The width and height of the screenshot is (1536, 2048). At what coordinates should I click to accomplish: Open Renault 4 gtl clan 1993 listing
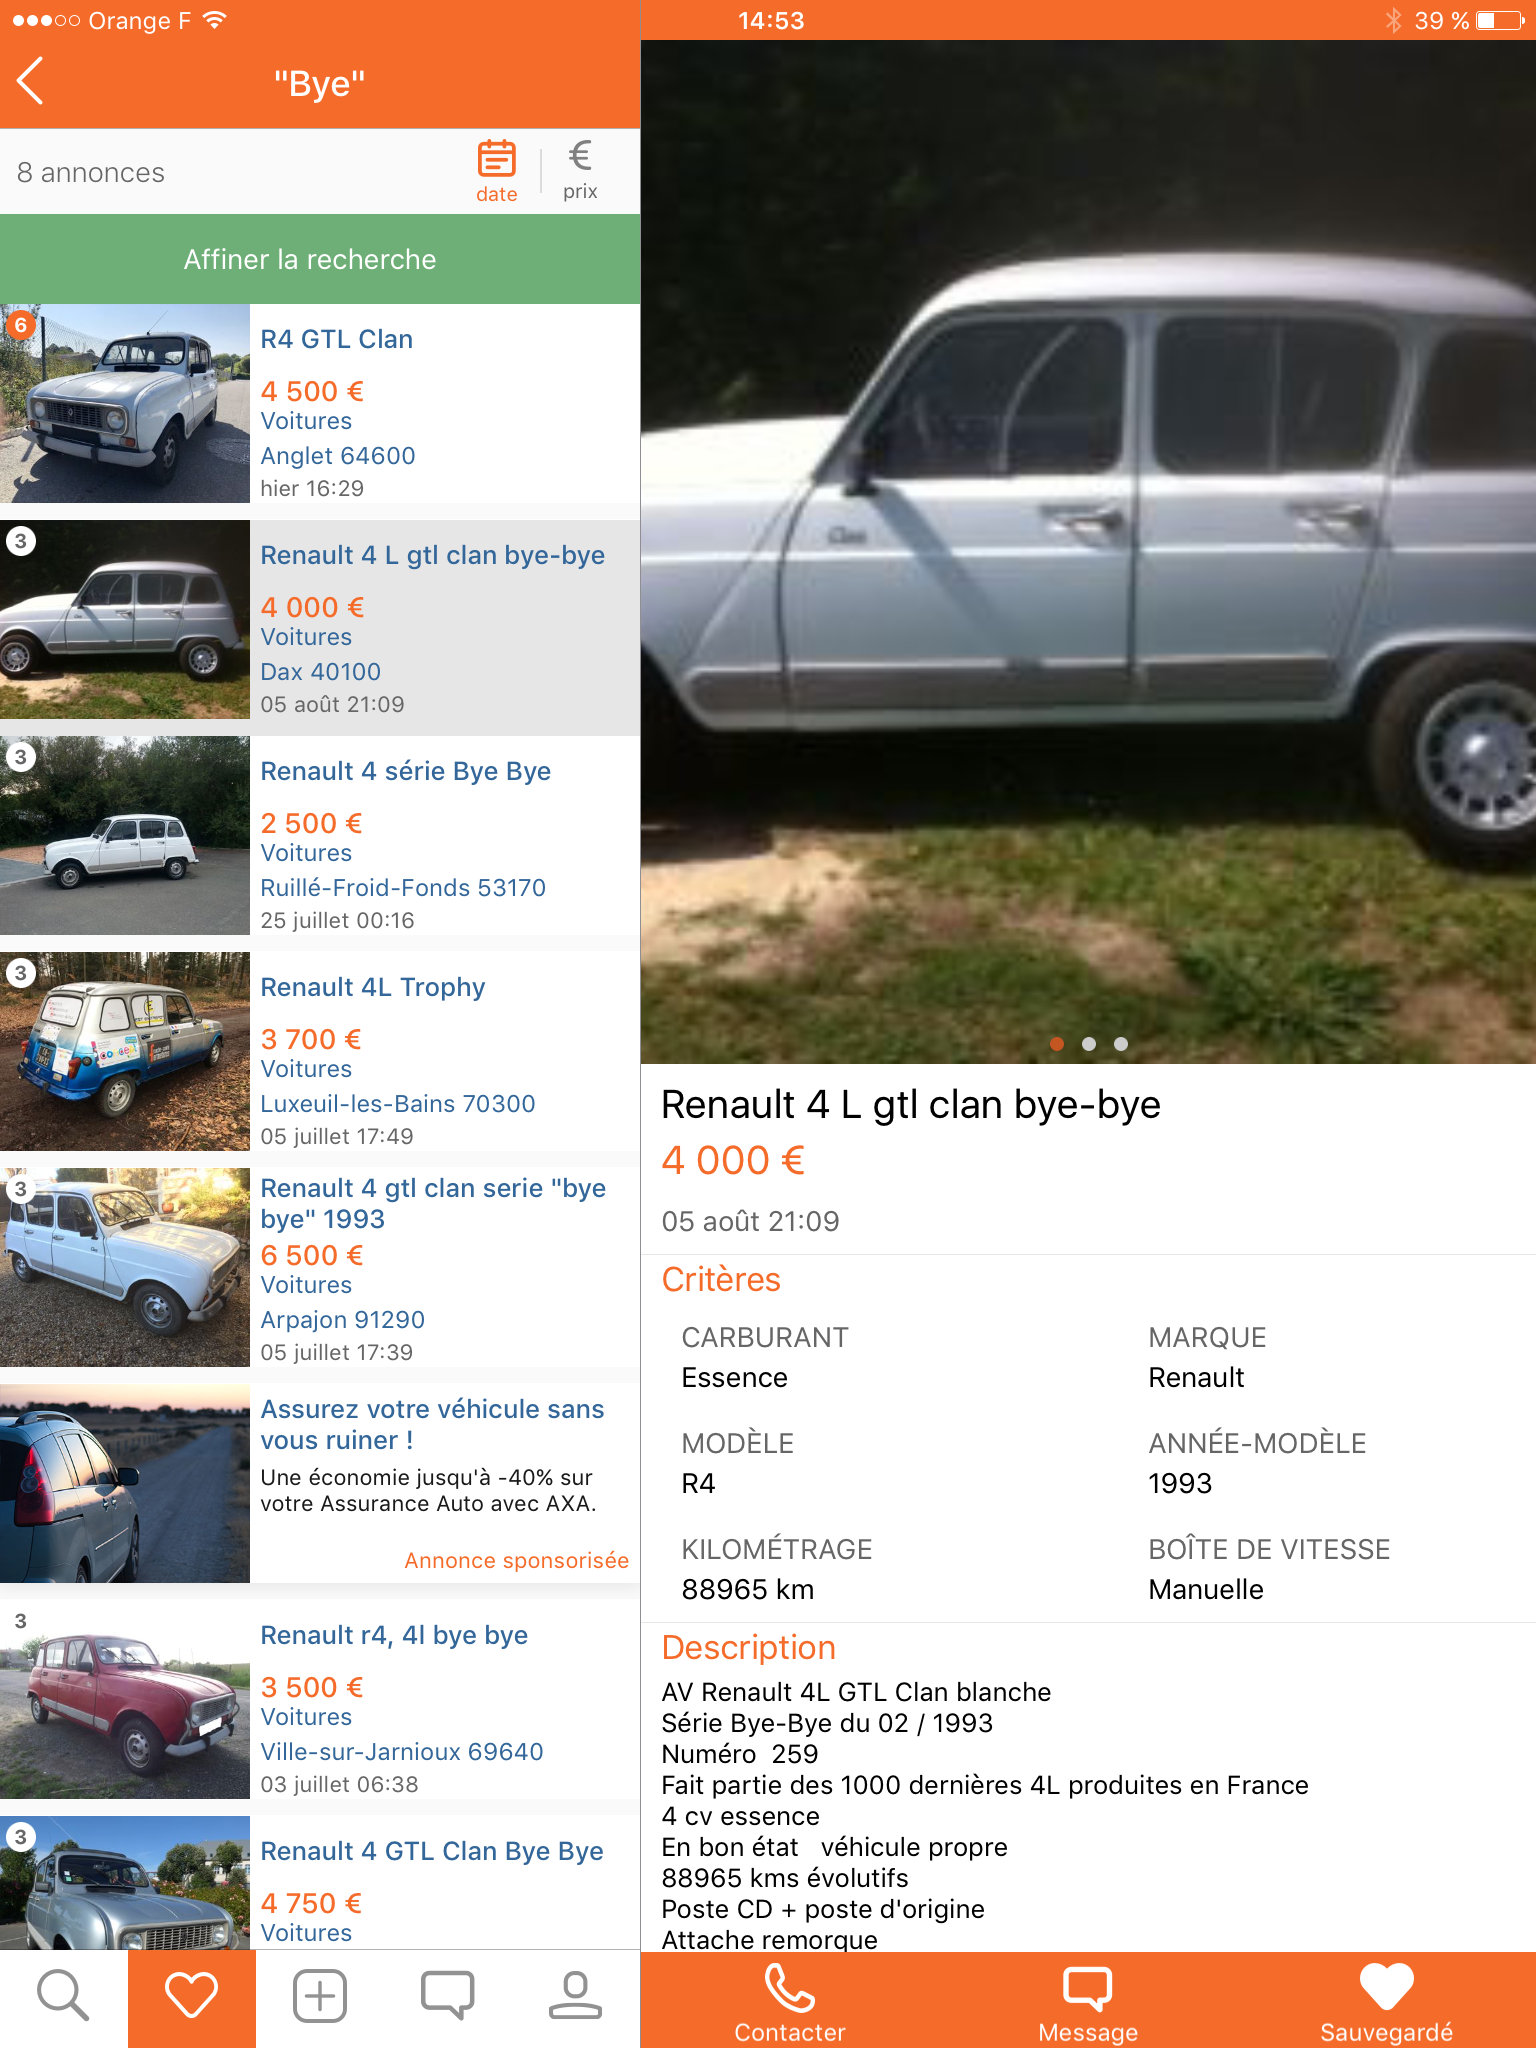320,1268
